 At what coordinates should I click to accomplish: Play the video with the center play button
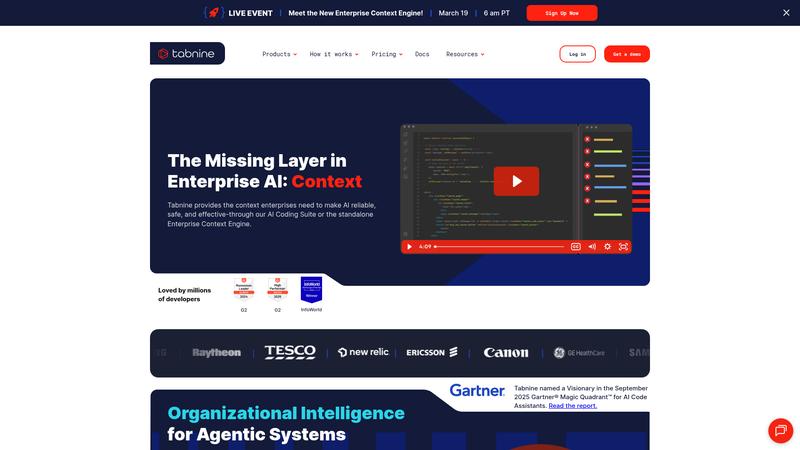coord(516,181)
